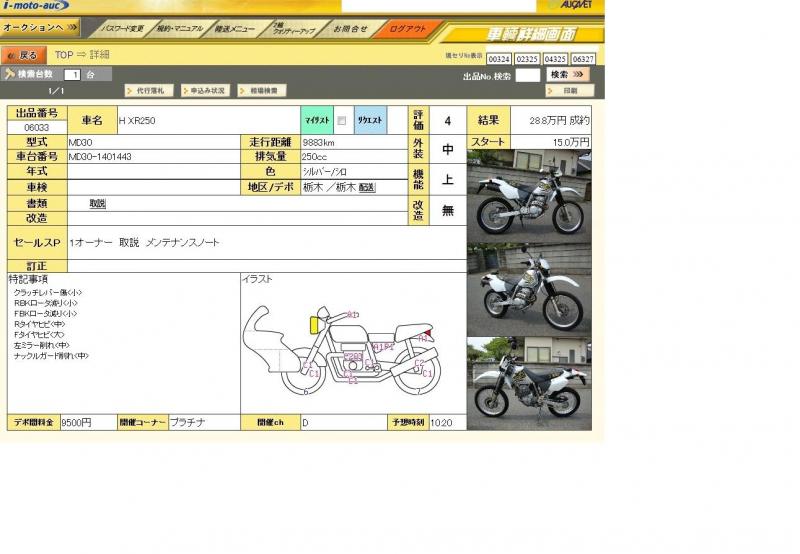
Task: Select lane number box 00324
Action: point(498,59)
